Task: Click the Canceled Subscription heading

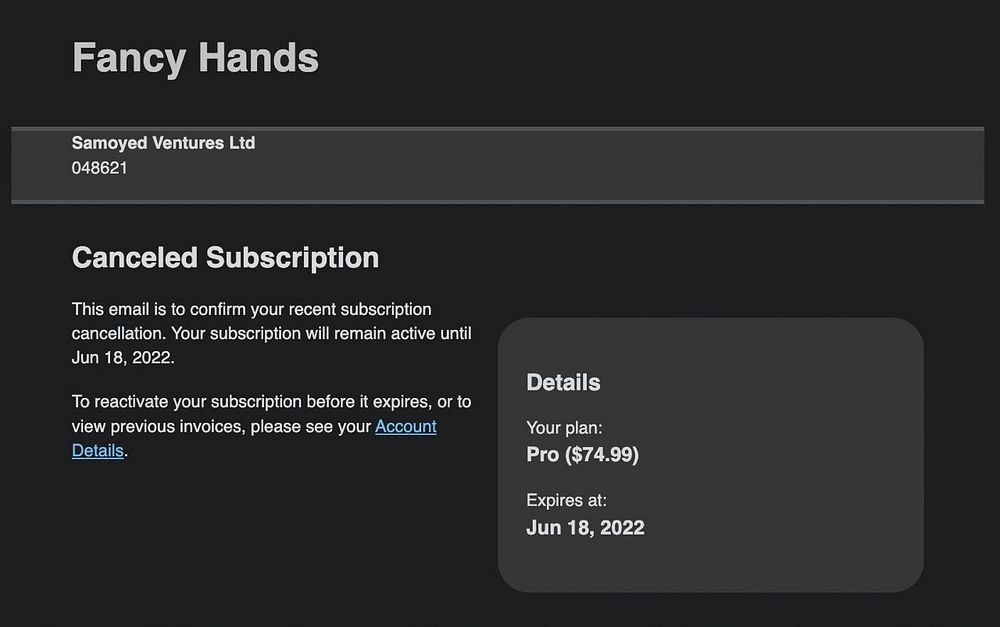Action: 225,258
